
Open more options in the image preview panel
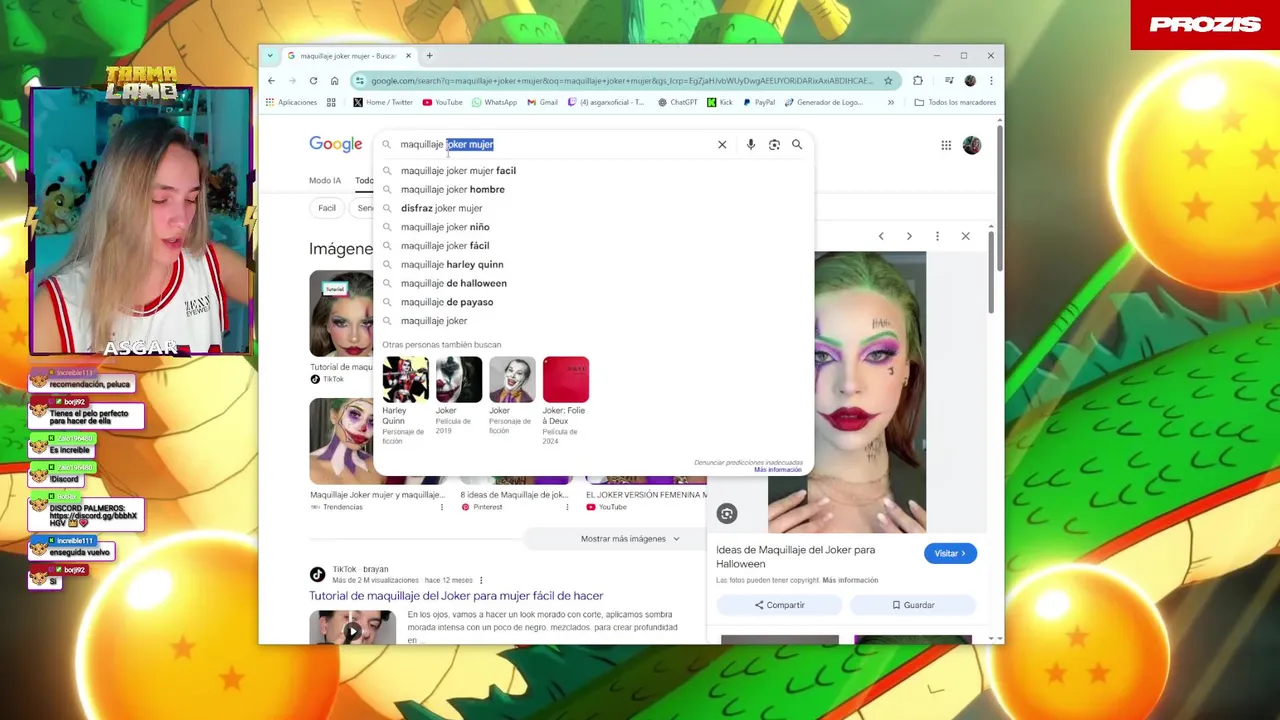pos(937,236)
